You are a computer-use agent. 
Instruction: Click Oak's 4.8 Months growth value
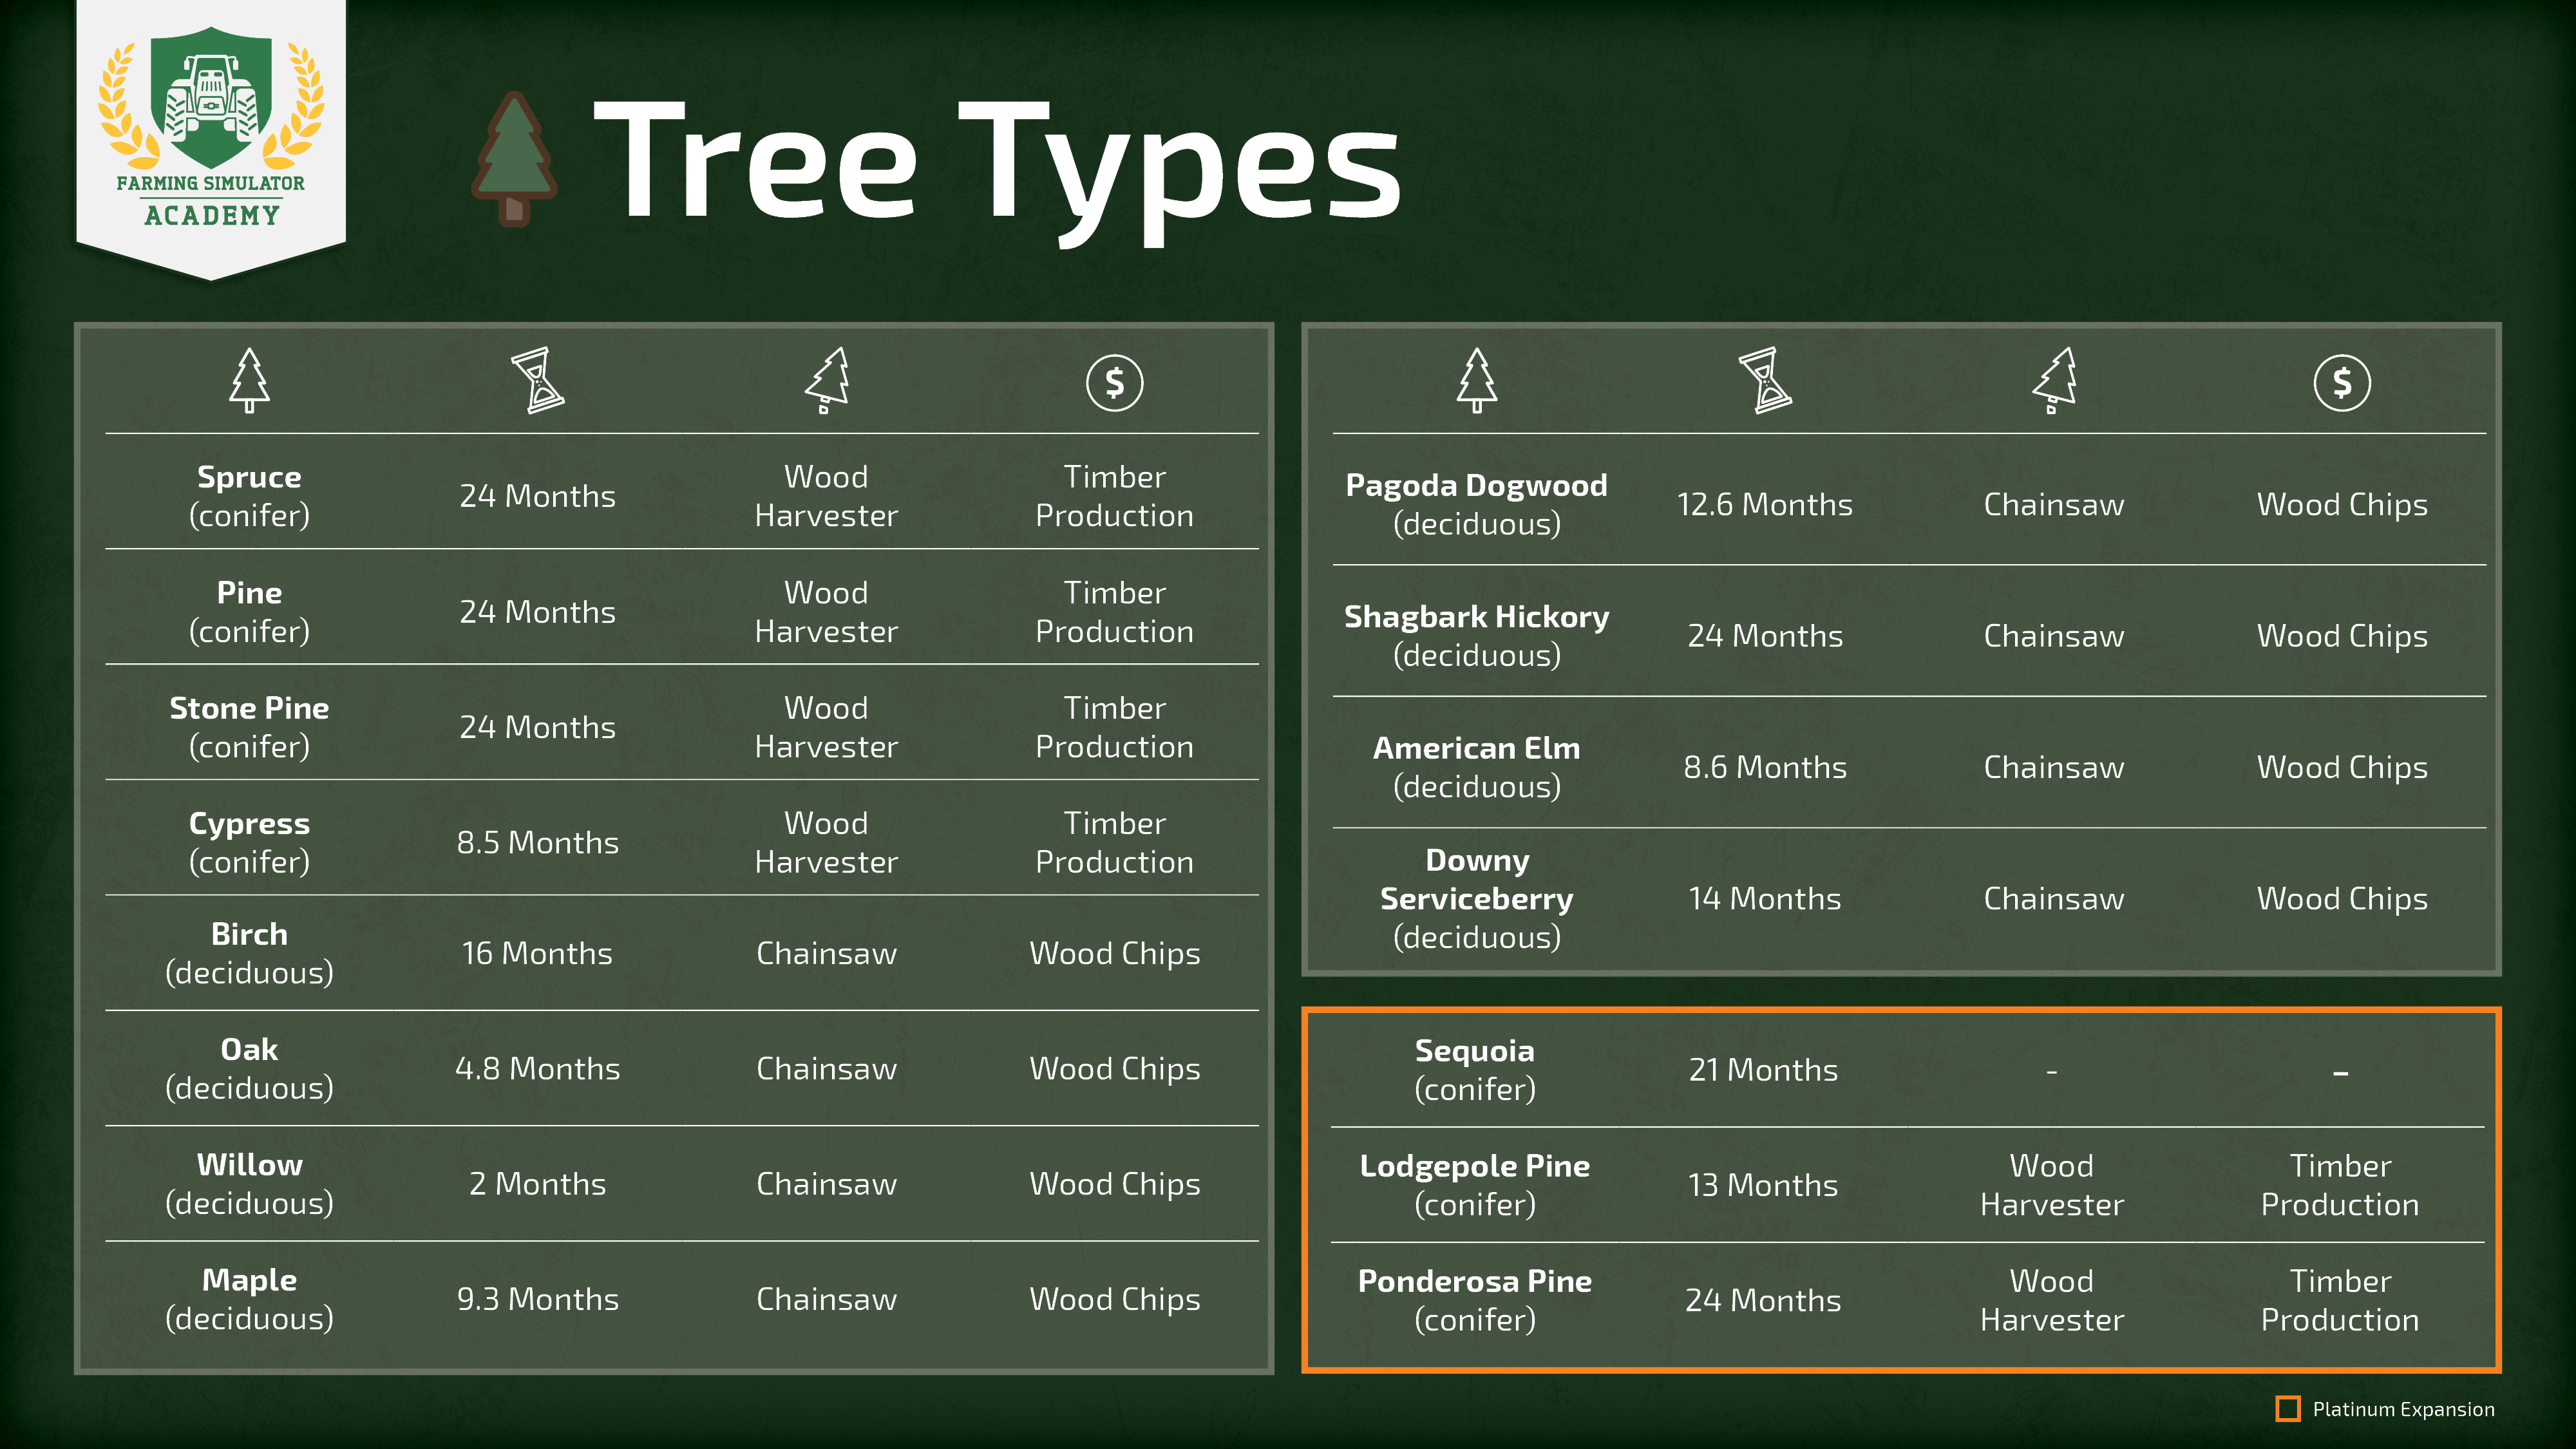point(538,1068)
